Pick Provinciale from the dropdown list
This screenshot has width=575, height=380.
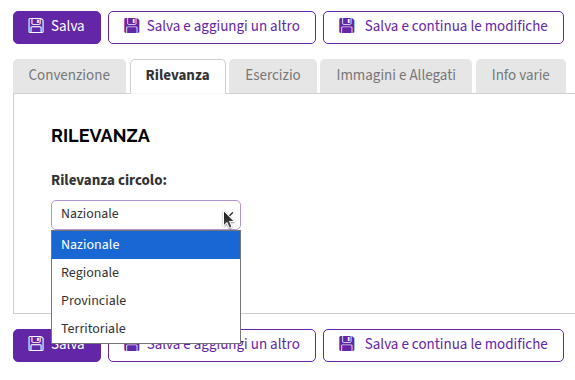(146, 300)
